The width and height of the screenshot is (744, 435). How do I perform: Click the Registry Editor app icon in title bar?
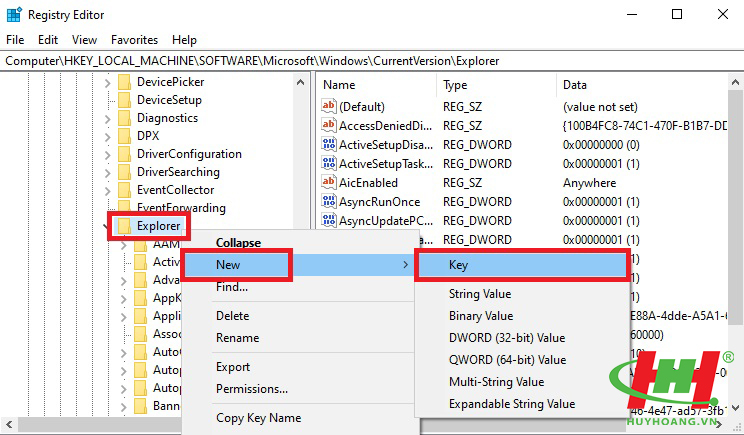click(14, 15)
